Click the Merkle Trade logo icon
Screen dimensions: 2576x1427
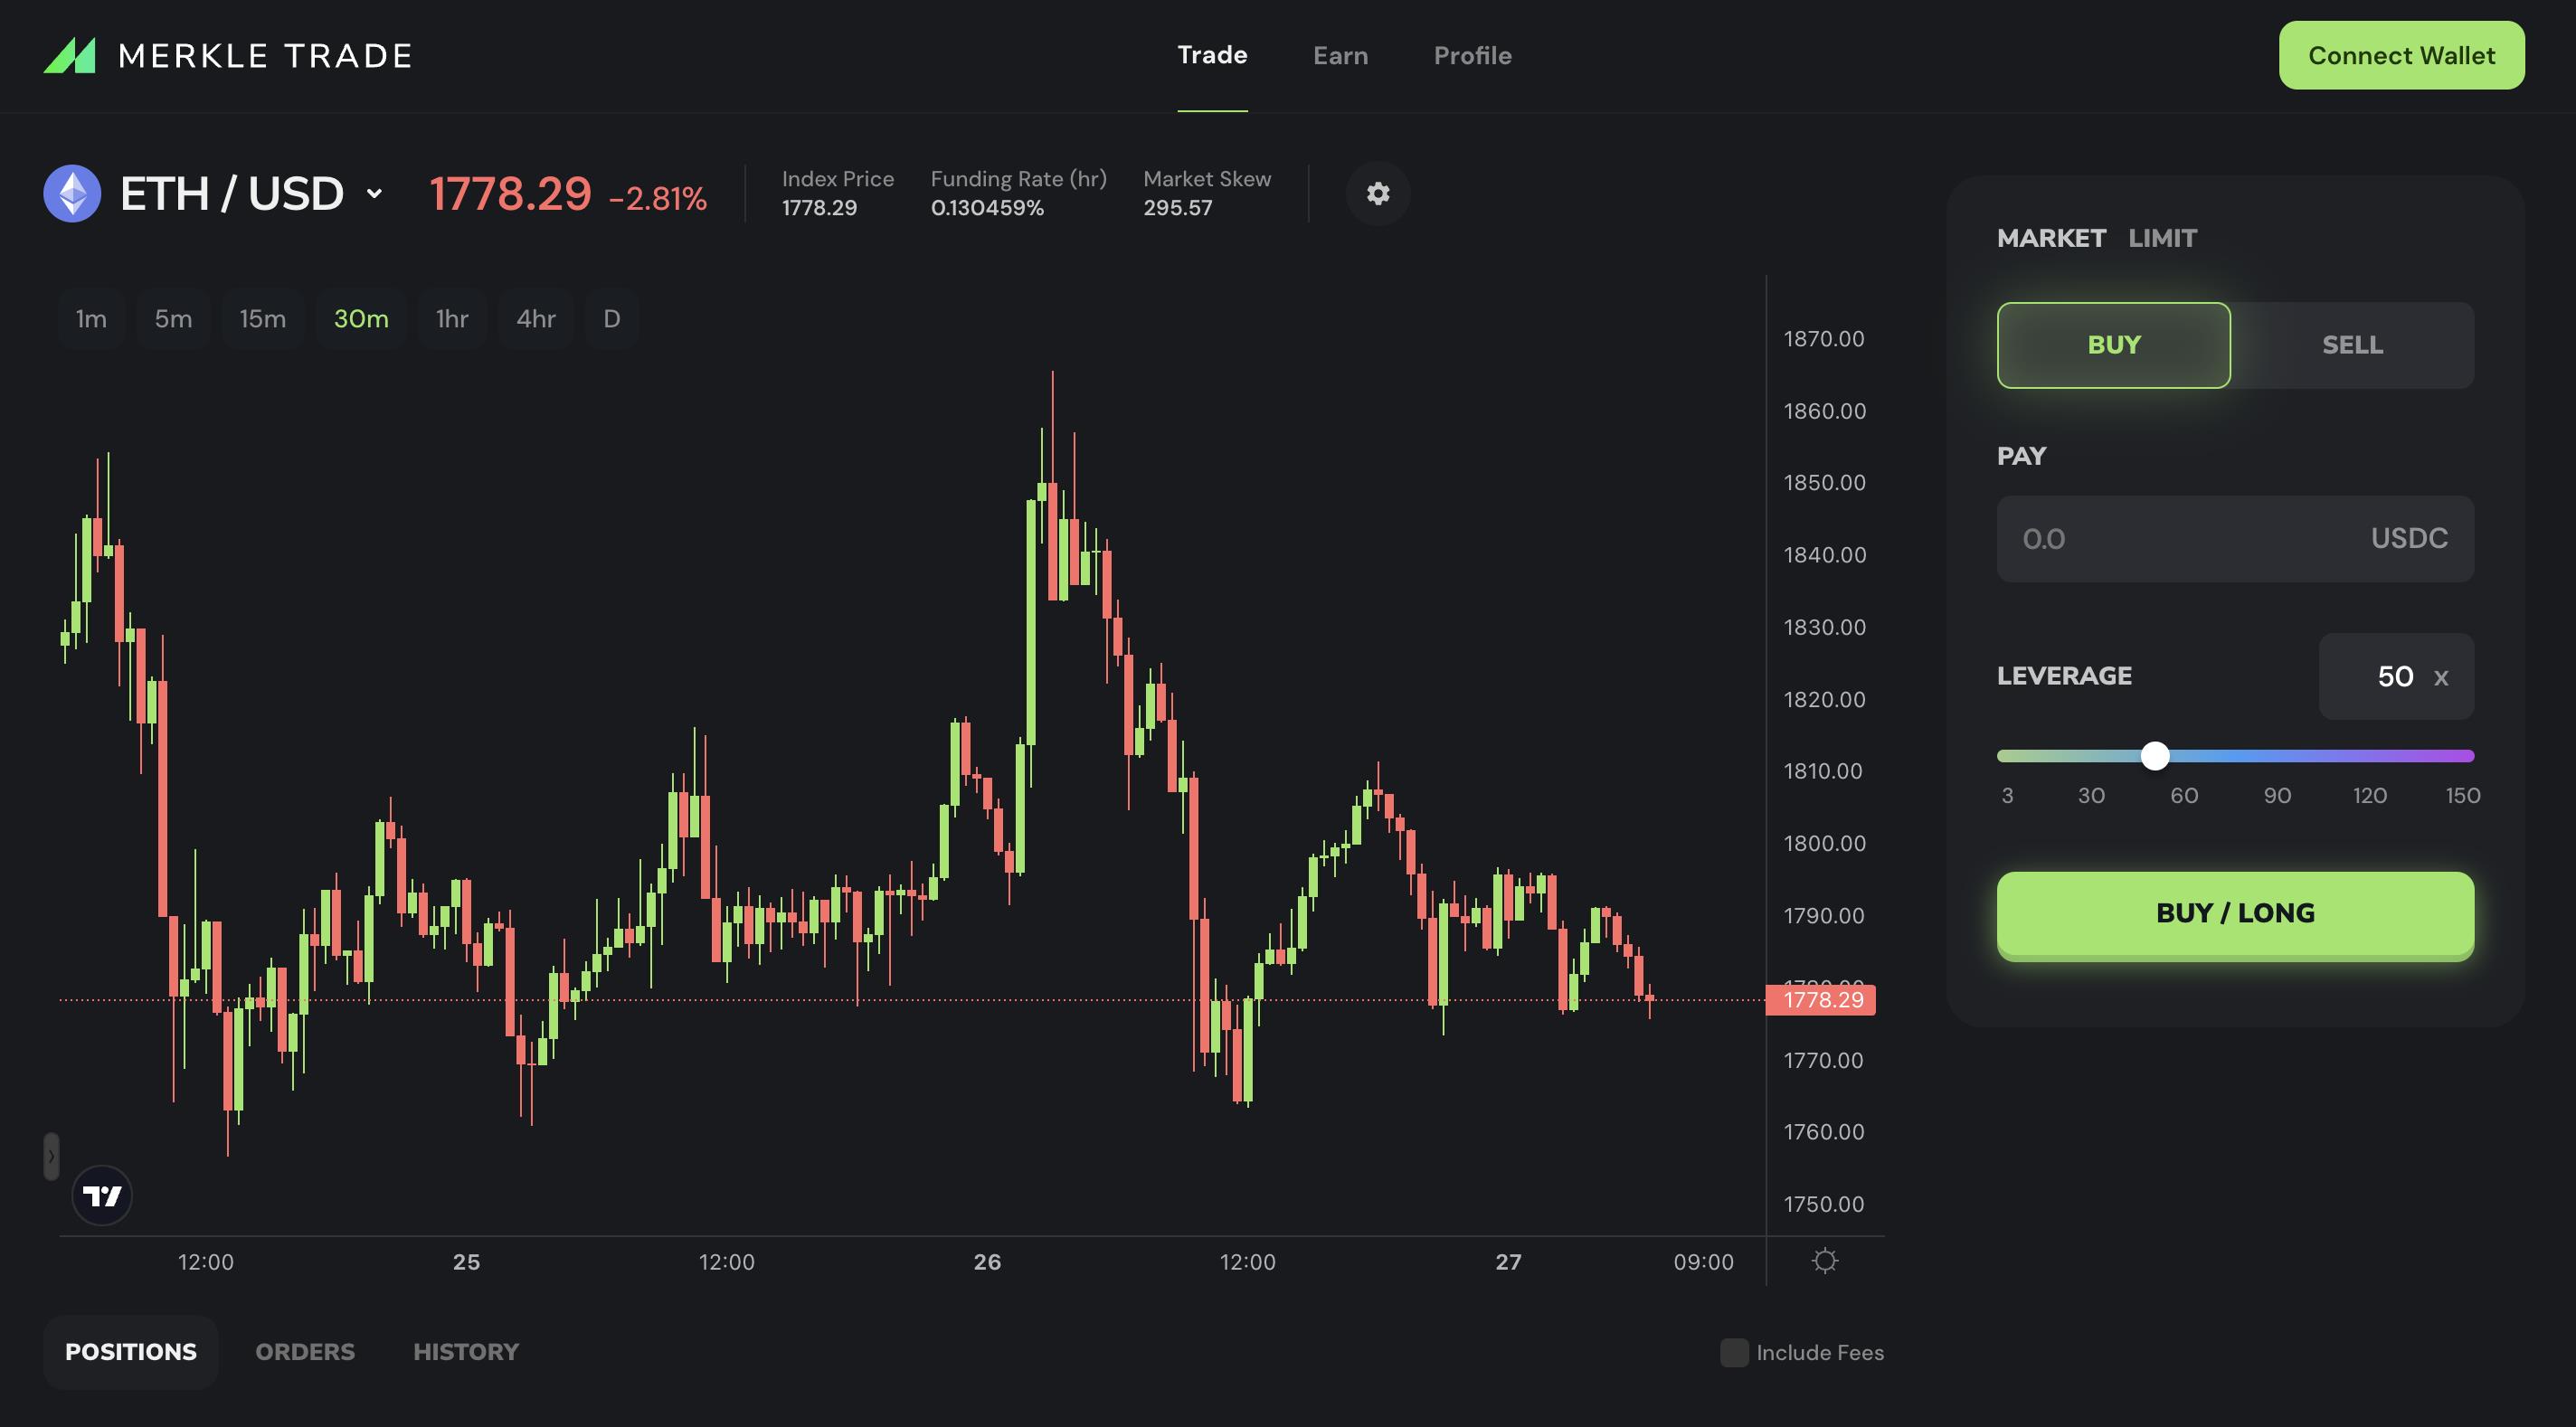coord(69,56)
